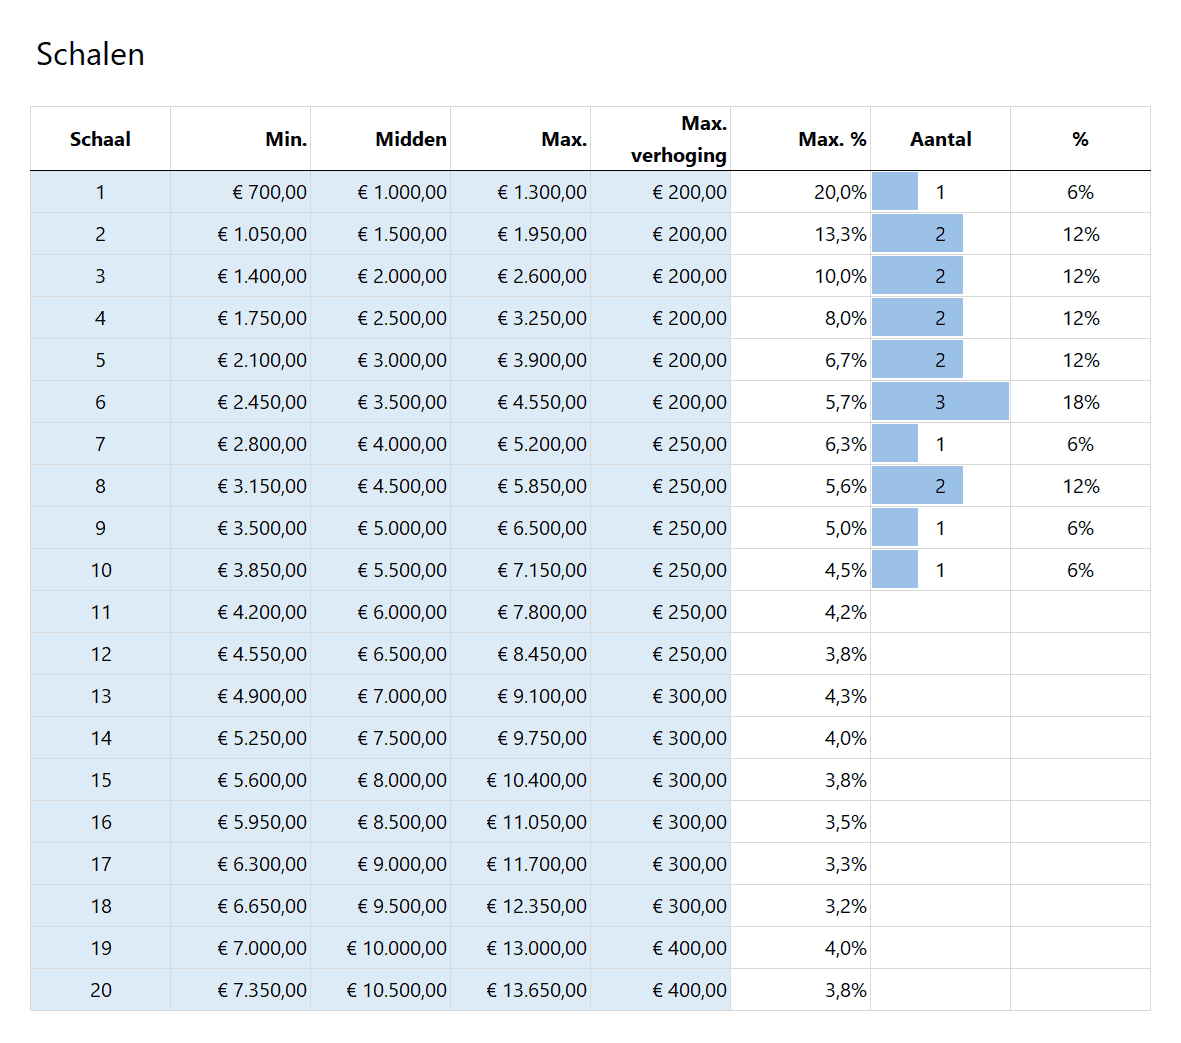
Task: Select the Schaal column header
Action: [100, 139]
